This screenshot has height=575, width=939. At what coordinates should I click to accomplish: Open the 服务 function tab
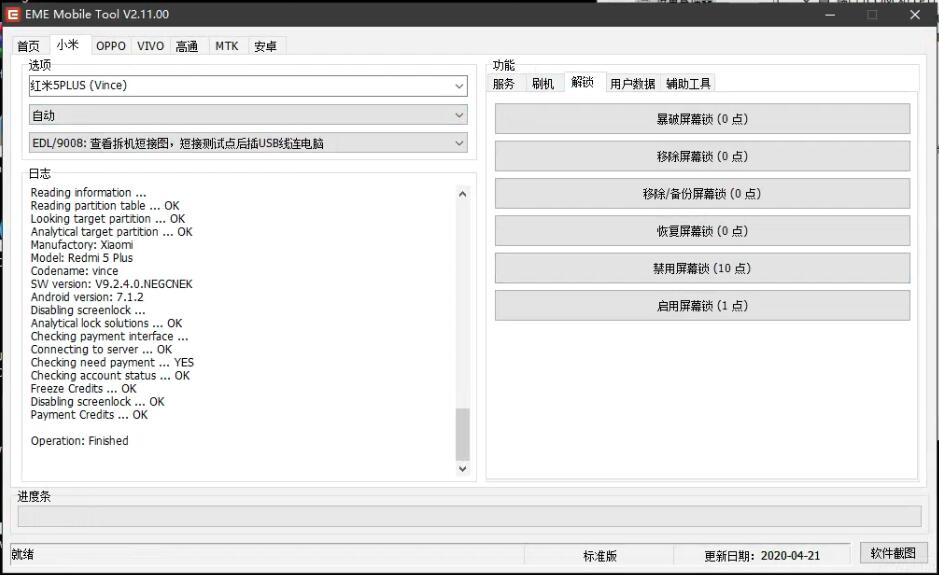[504, 84]
